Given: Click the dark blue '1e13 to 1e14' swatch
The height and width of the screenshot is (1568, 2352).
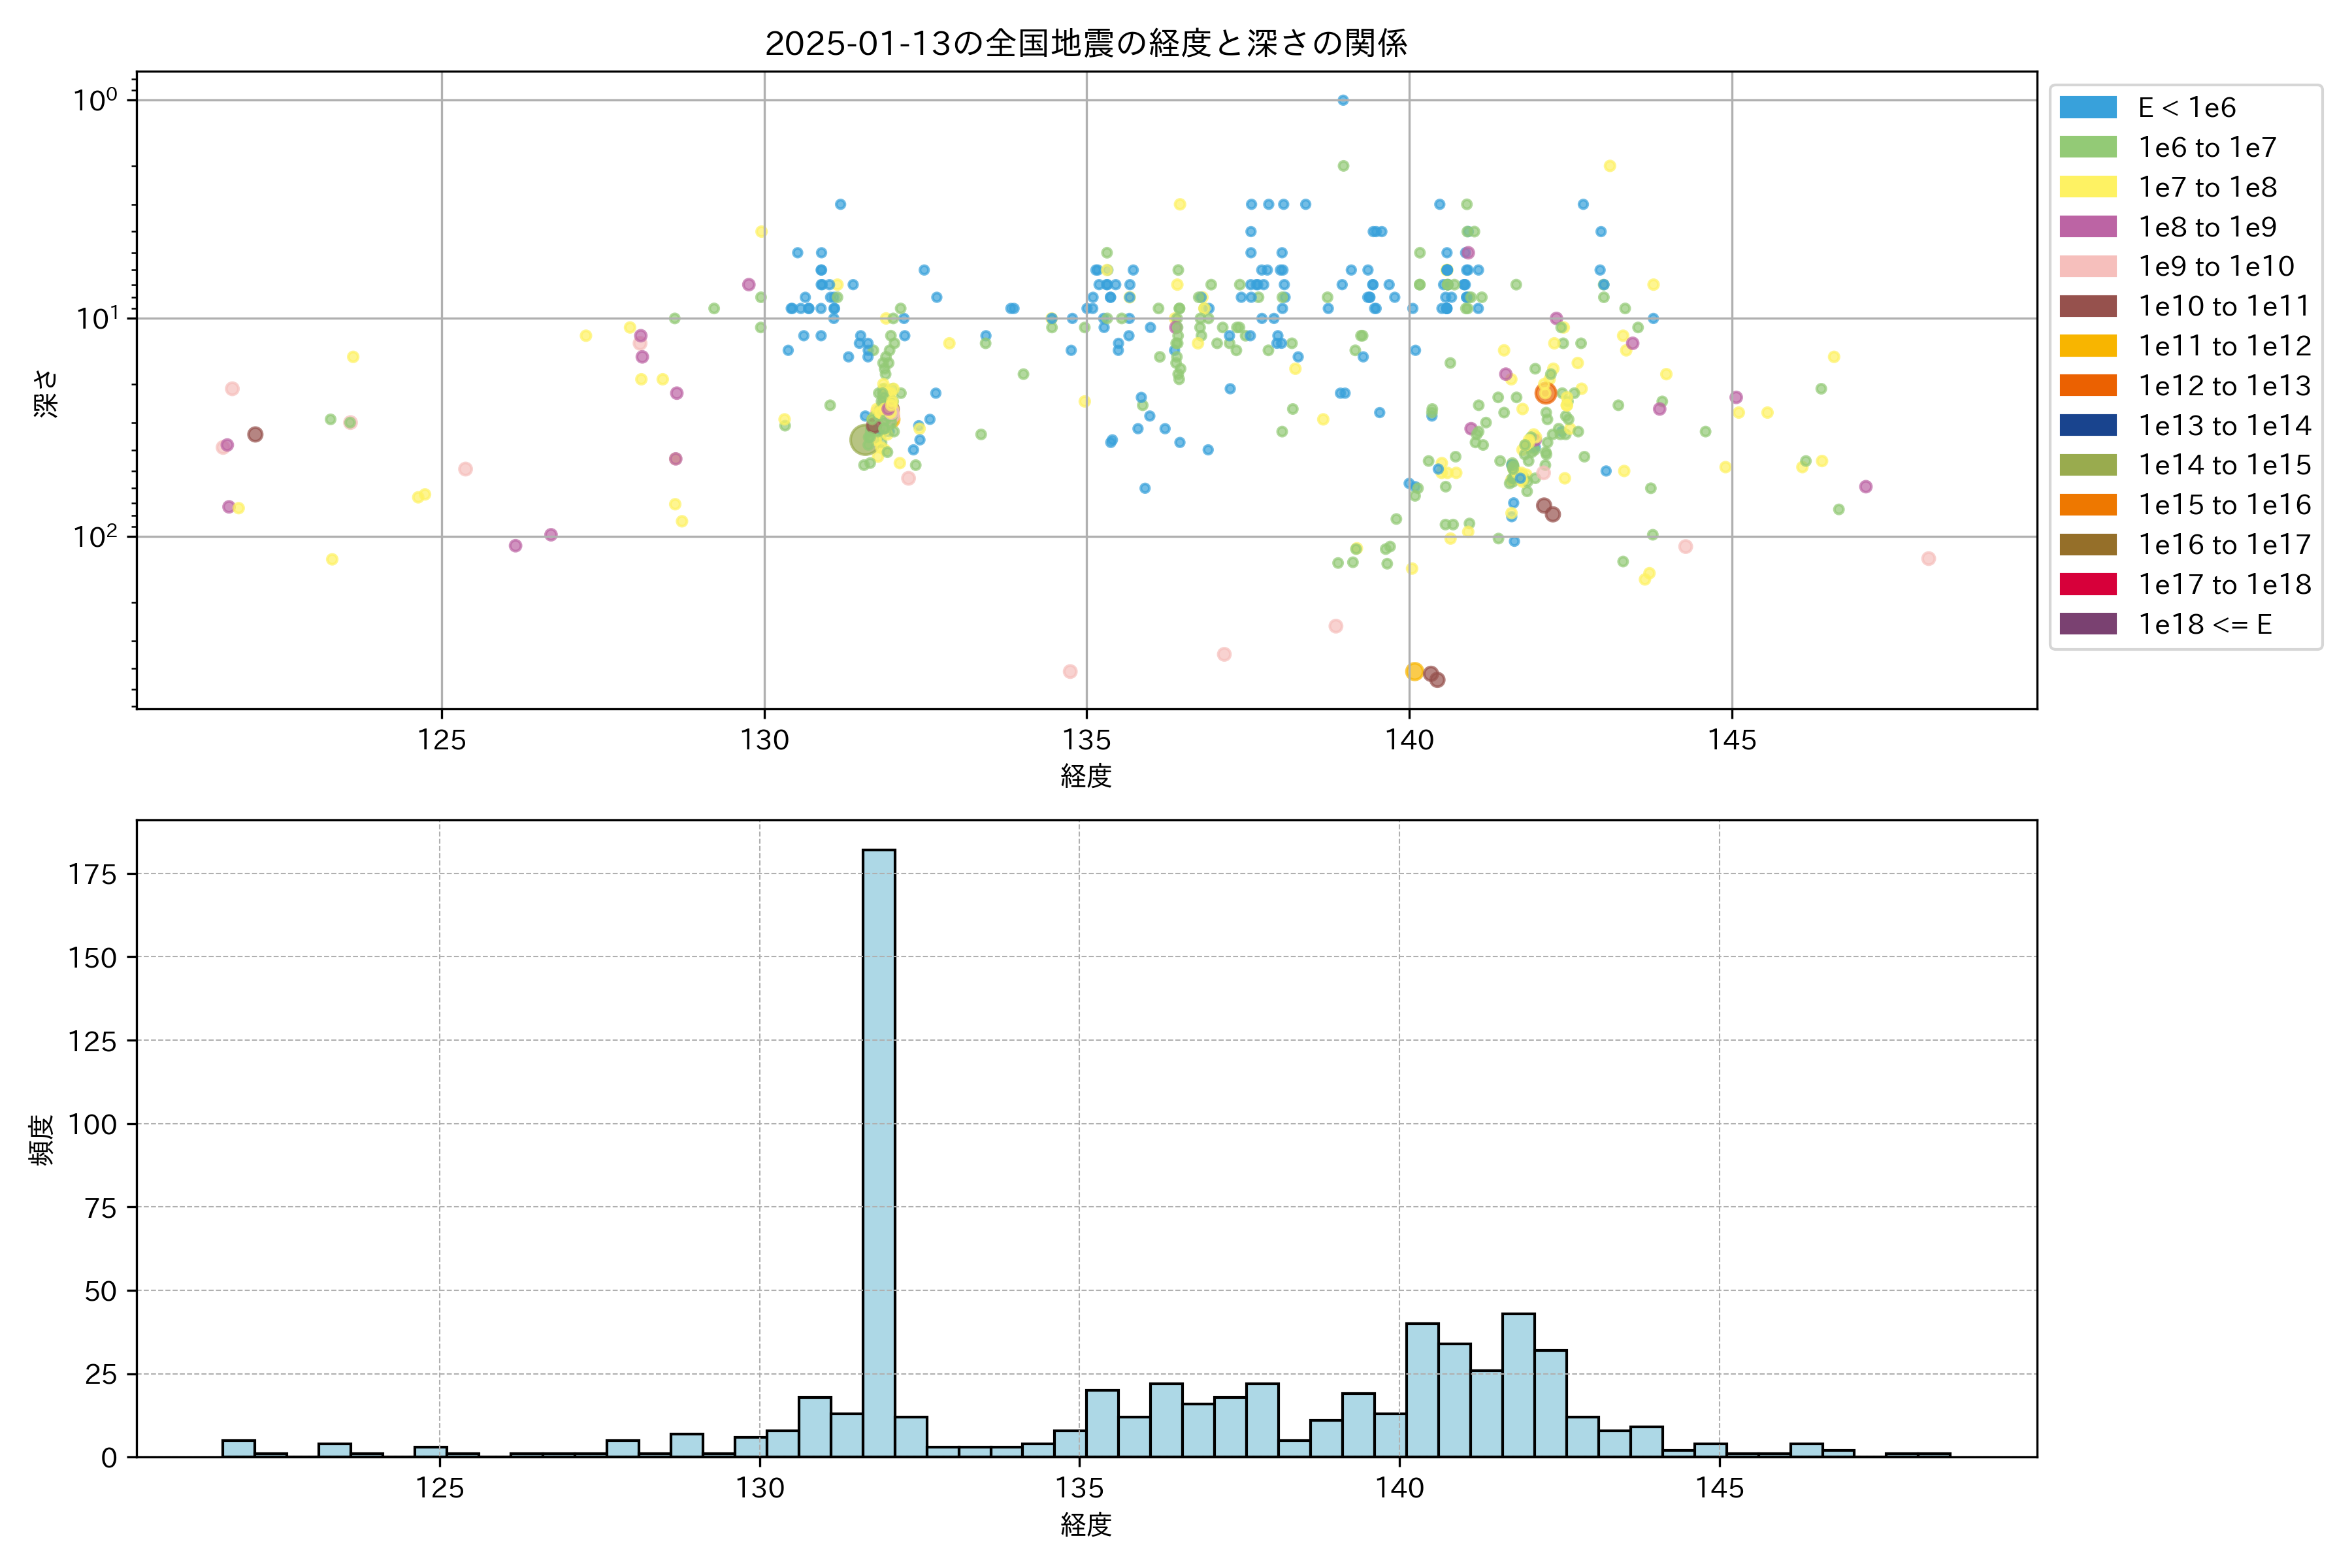Looking at the screenshot, I should click(x=2088, y=425).
